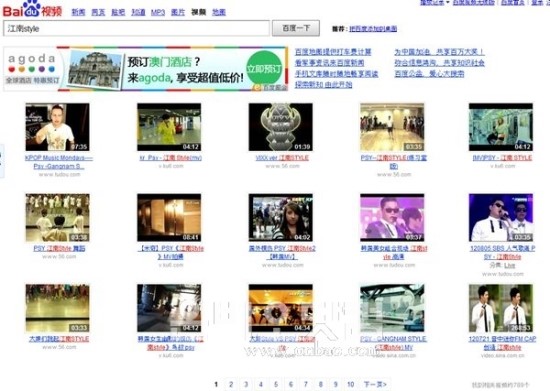
Task: Click the green 立即预订 banner button
Action: [x=264, y=68]
